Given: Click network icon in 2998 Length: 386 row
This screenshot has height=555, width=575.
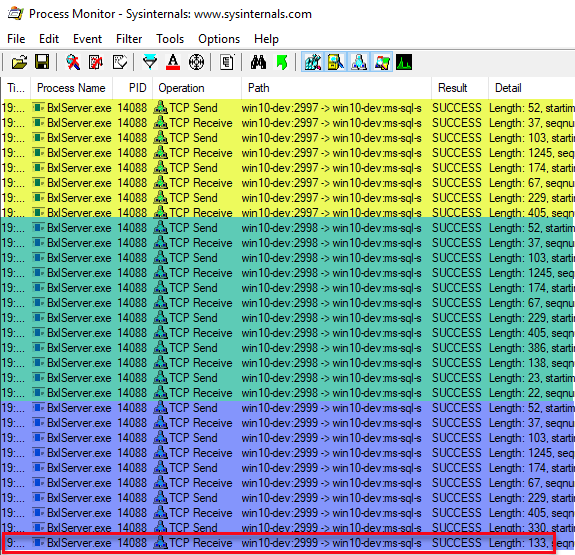Looking at the screenshot, I should [161, 348].
